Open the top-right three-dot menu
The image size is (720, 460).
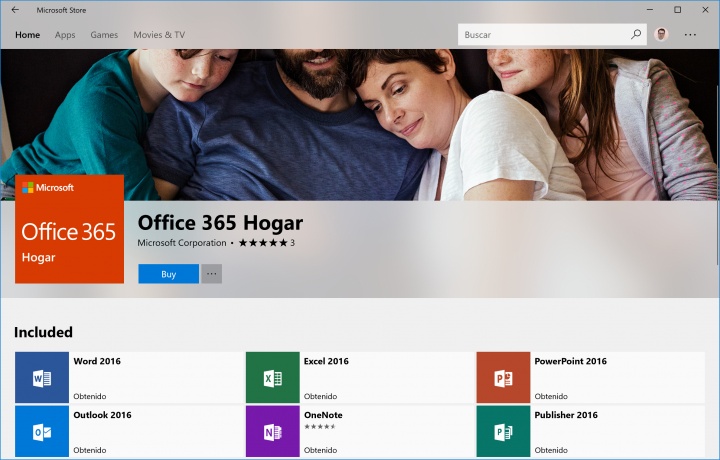point(690,34)
